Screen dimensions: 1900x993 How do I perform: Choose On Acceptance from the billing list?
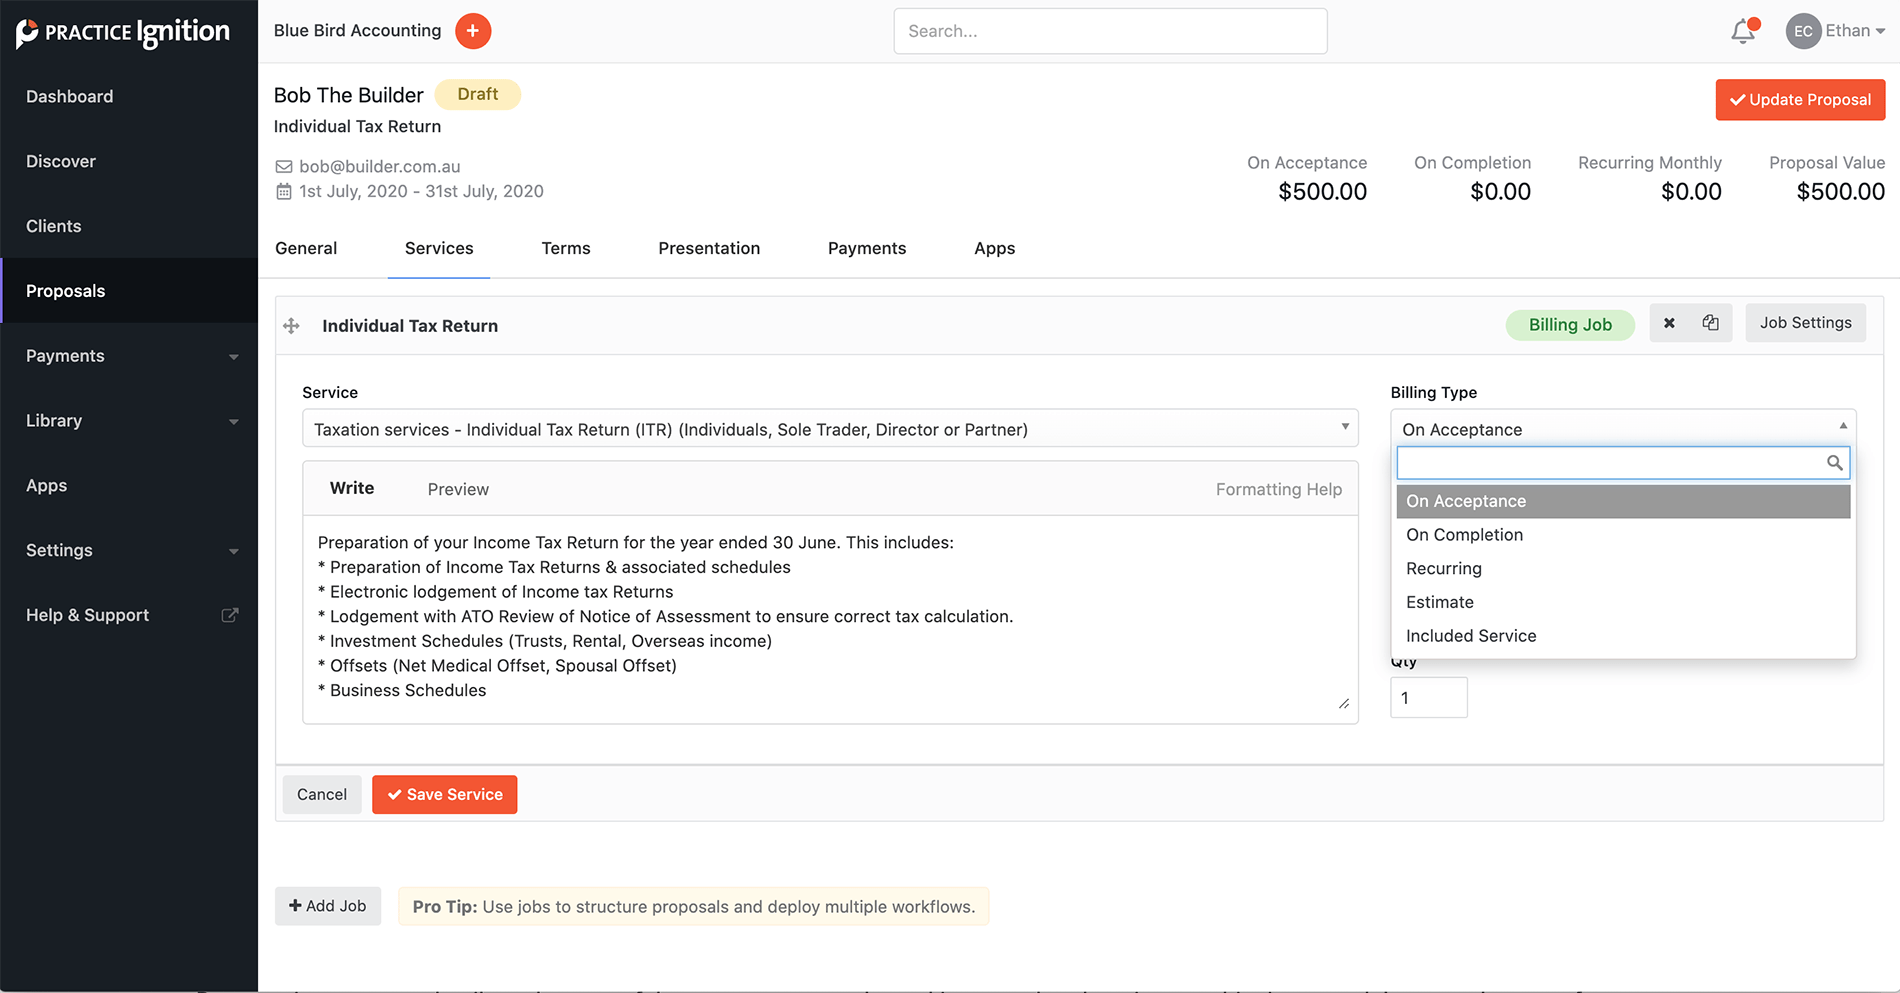[1623, 501]
